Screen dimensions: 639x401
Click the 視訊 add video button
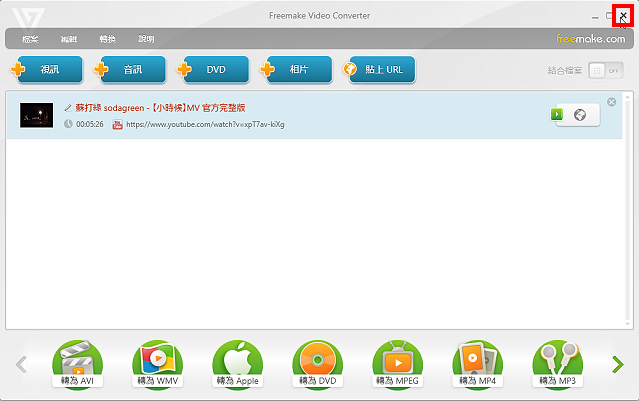pyautogui.click(x=47, y=70)
